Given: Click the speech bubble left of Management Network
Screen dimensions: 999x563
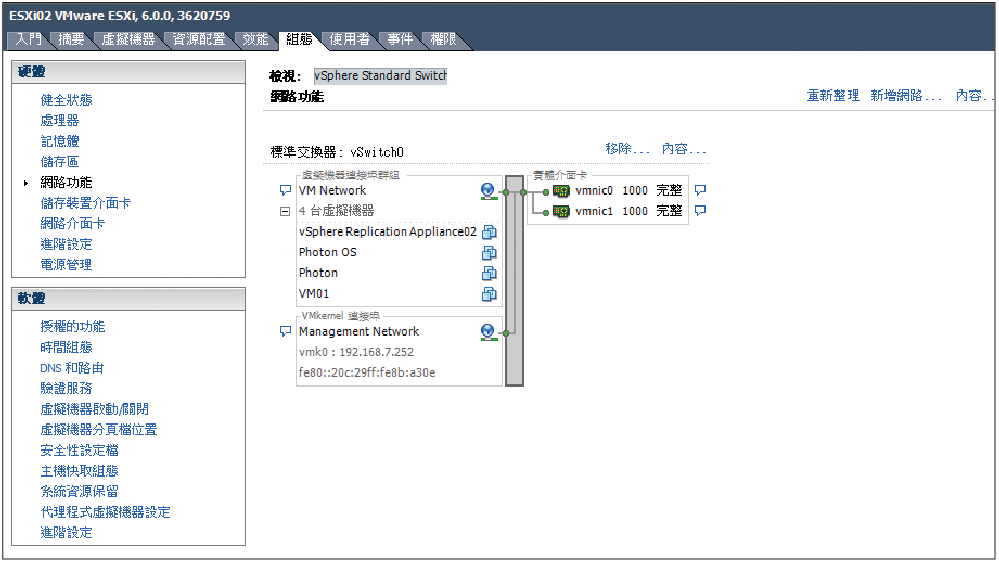Looking at the screenshot, I should (x=285, y=332).
